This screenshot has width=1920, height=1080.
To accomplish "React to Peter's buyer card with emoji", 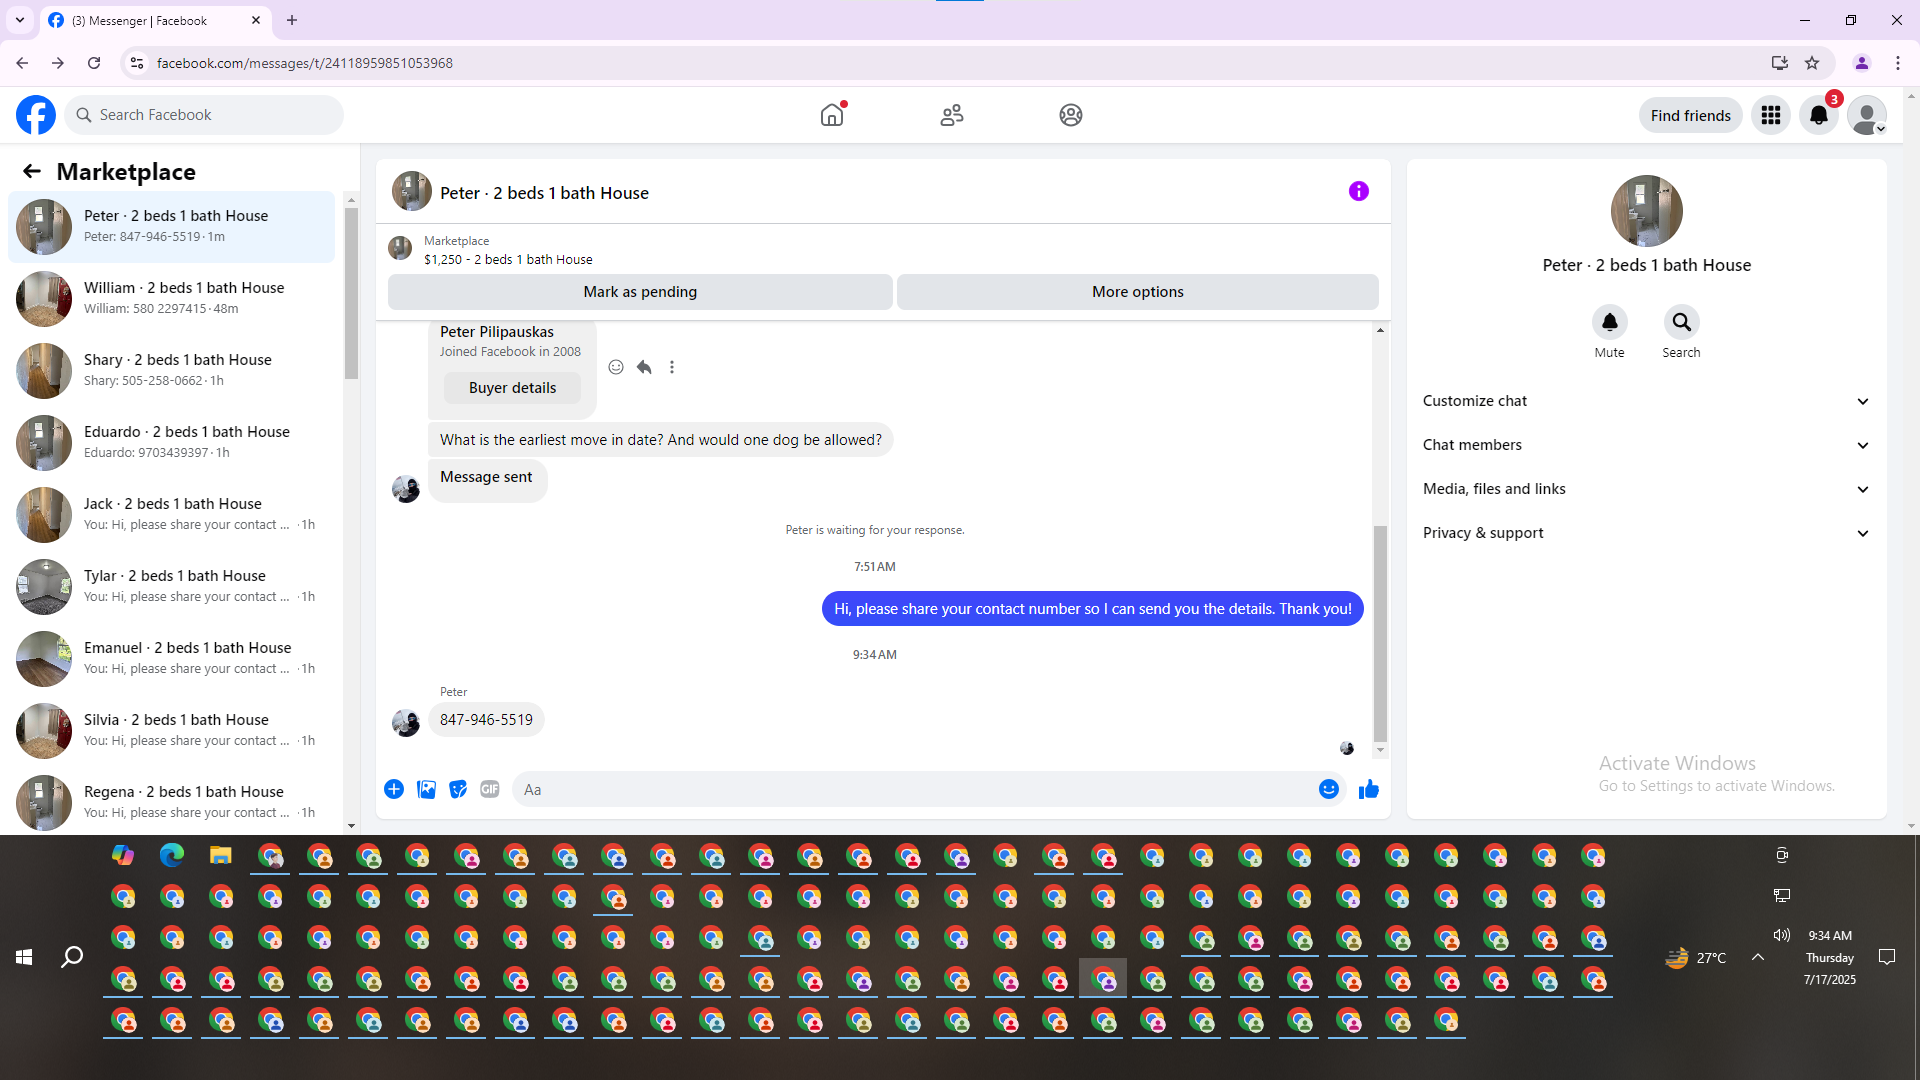I will coord(616,367).
